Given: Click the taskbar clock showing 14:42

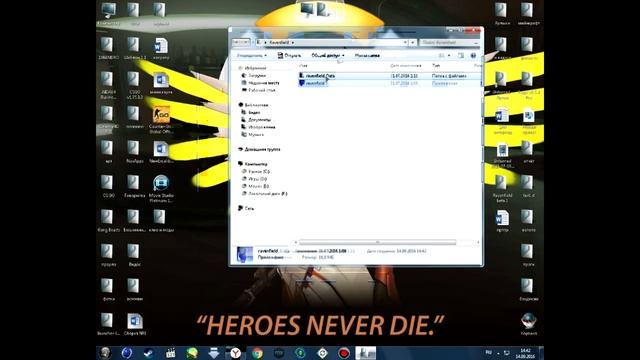Looking at the screenshot, I should 525,353.
